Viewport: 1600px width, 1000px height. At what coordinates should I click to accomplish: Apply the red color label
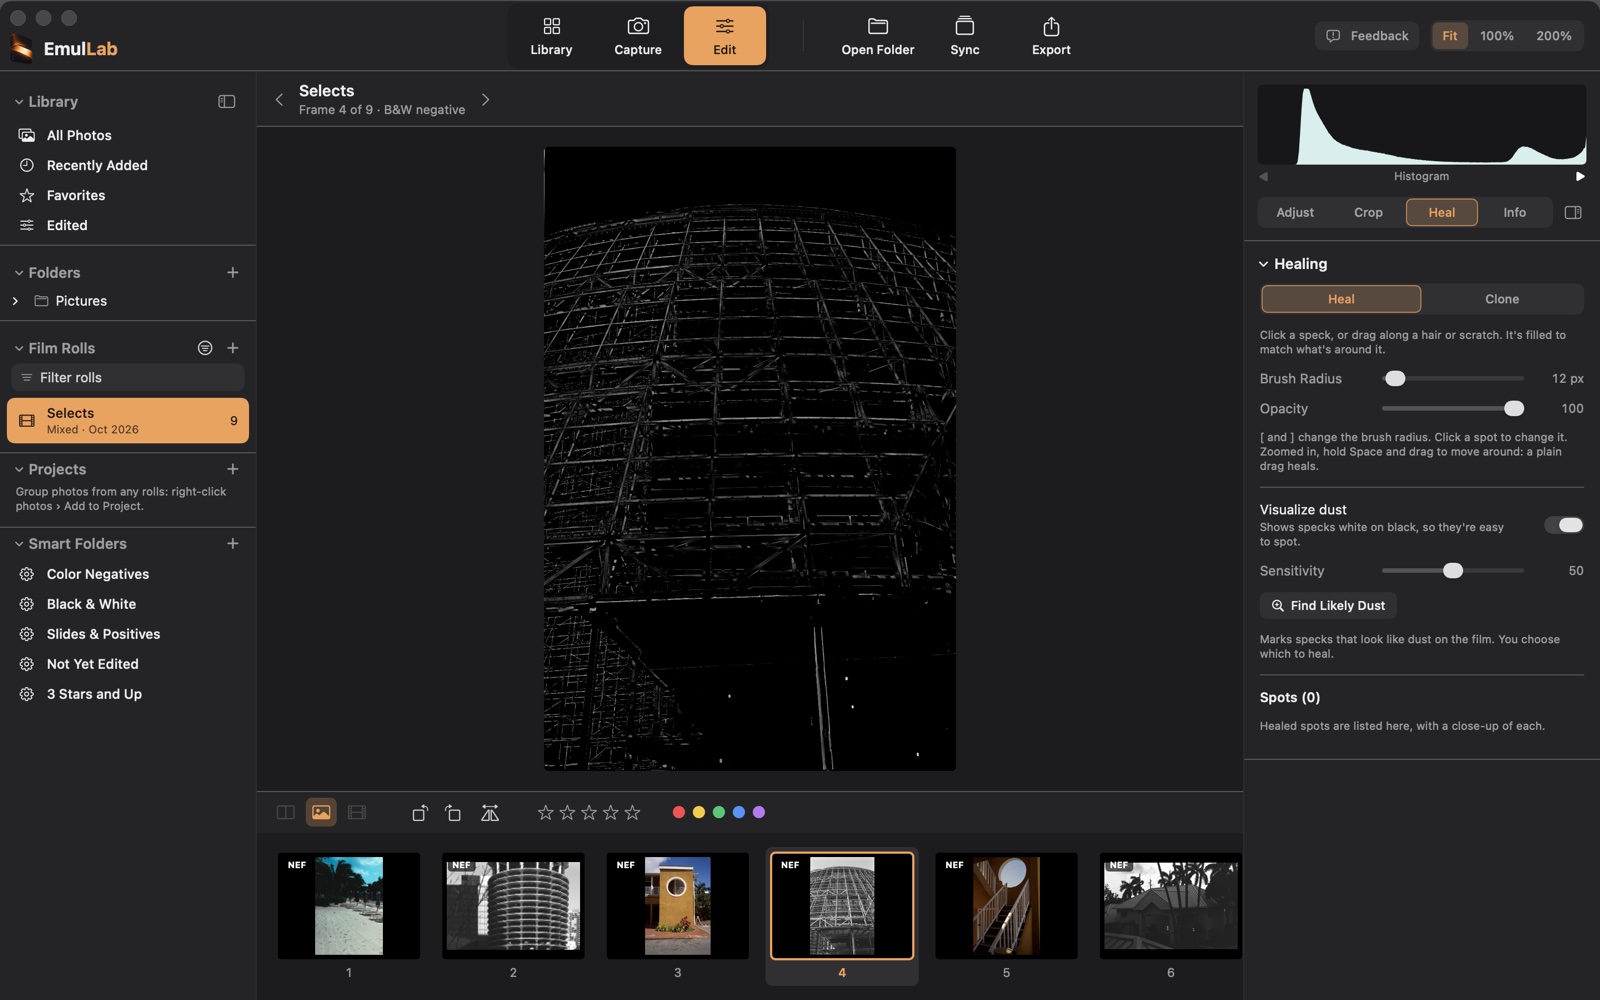tap(679, 813)
